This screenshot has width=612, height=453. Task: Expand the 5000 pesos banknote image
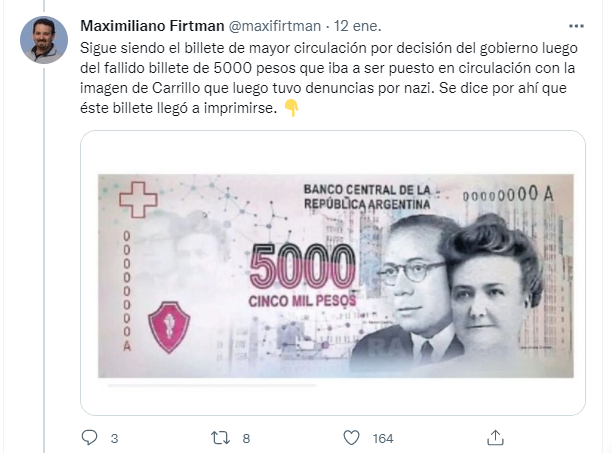pos(336,276)
